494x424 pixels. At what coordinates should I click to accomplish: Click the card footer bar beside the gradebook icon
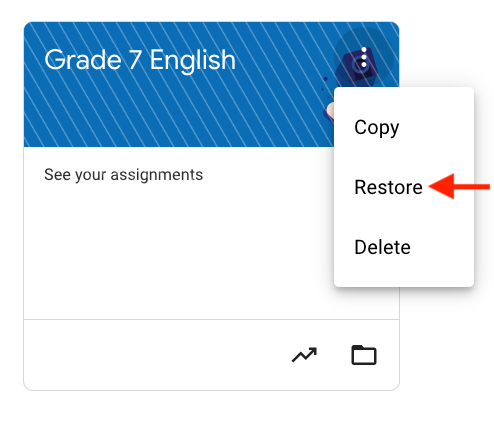(x=153, y=355)
